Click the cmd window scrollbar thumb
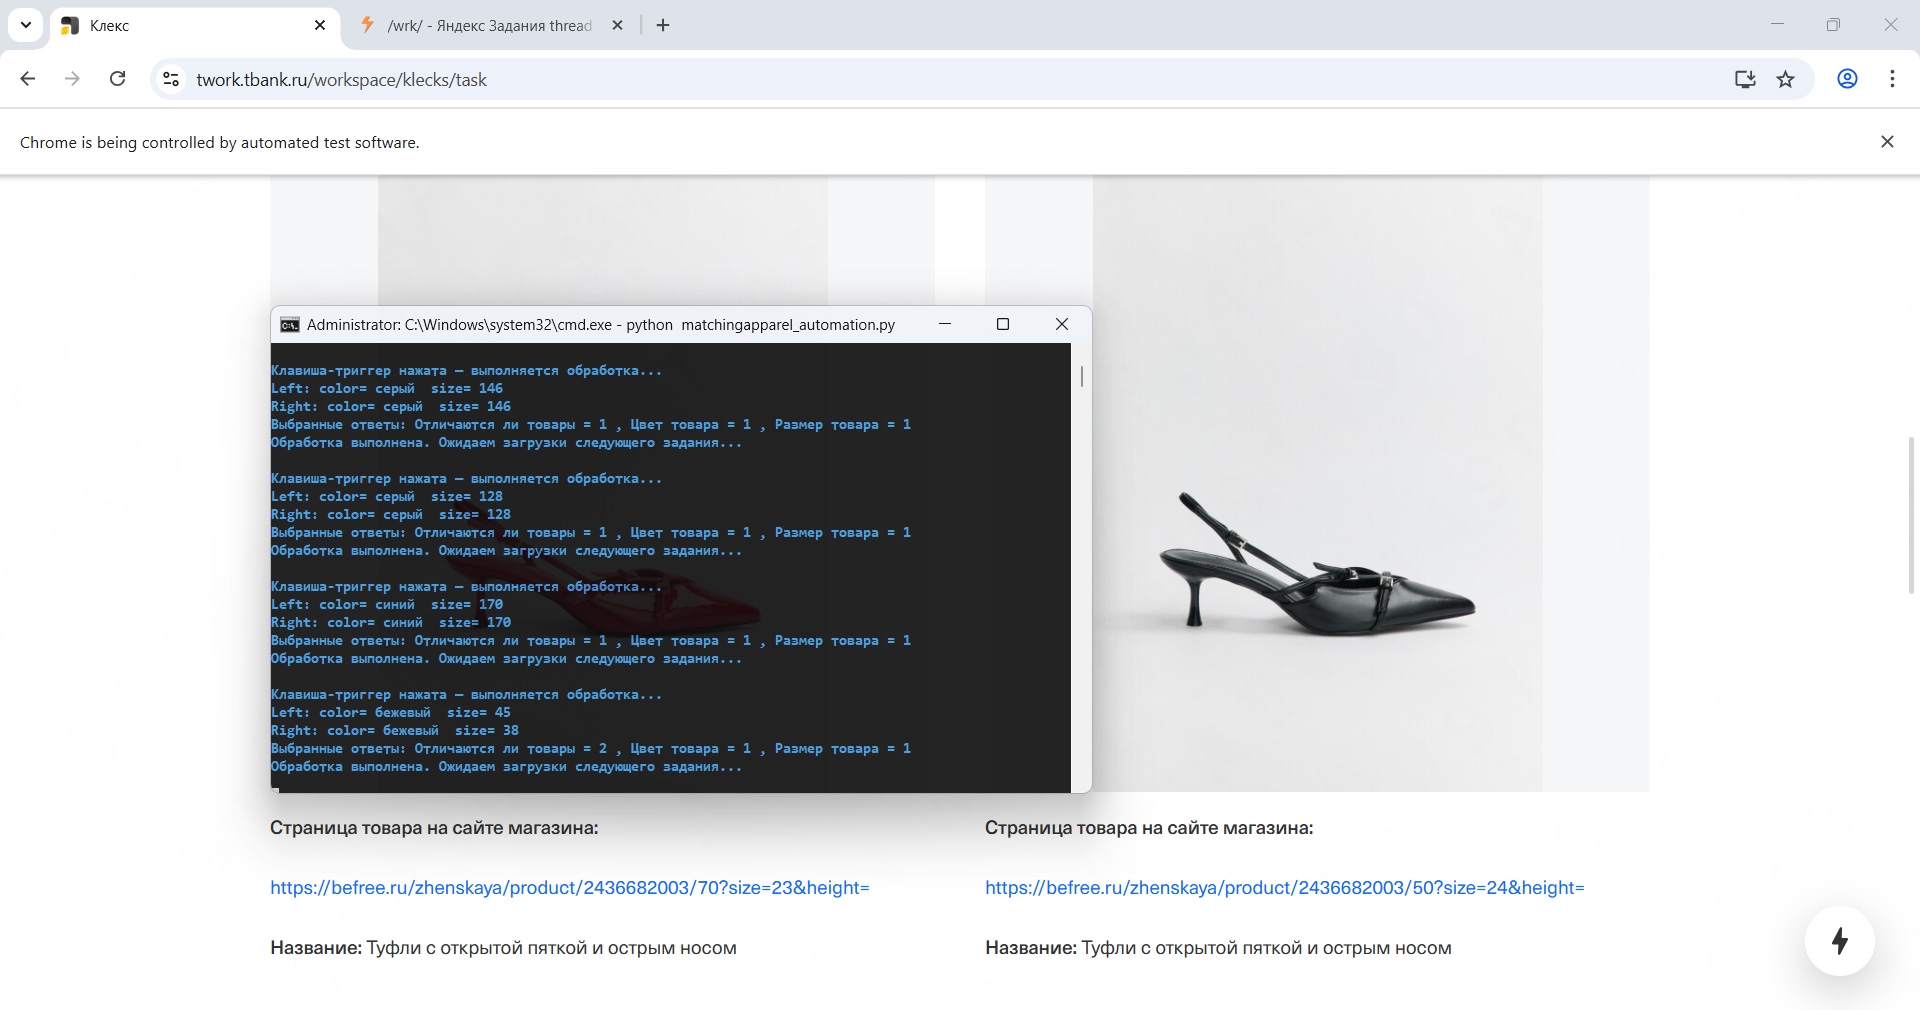Viewport: 1920px width, 1010px height. 1081,376
